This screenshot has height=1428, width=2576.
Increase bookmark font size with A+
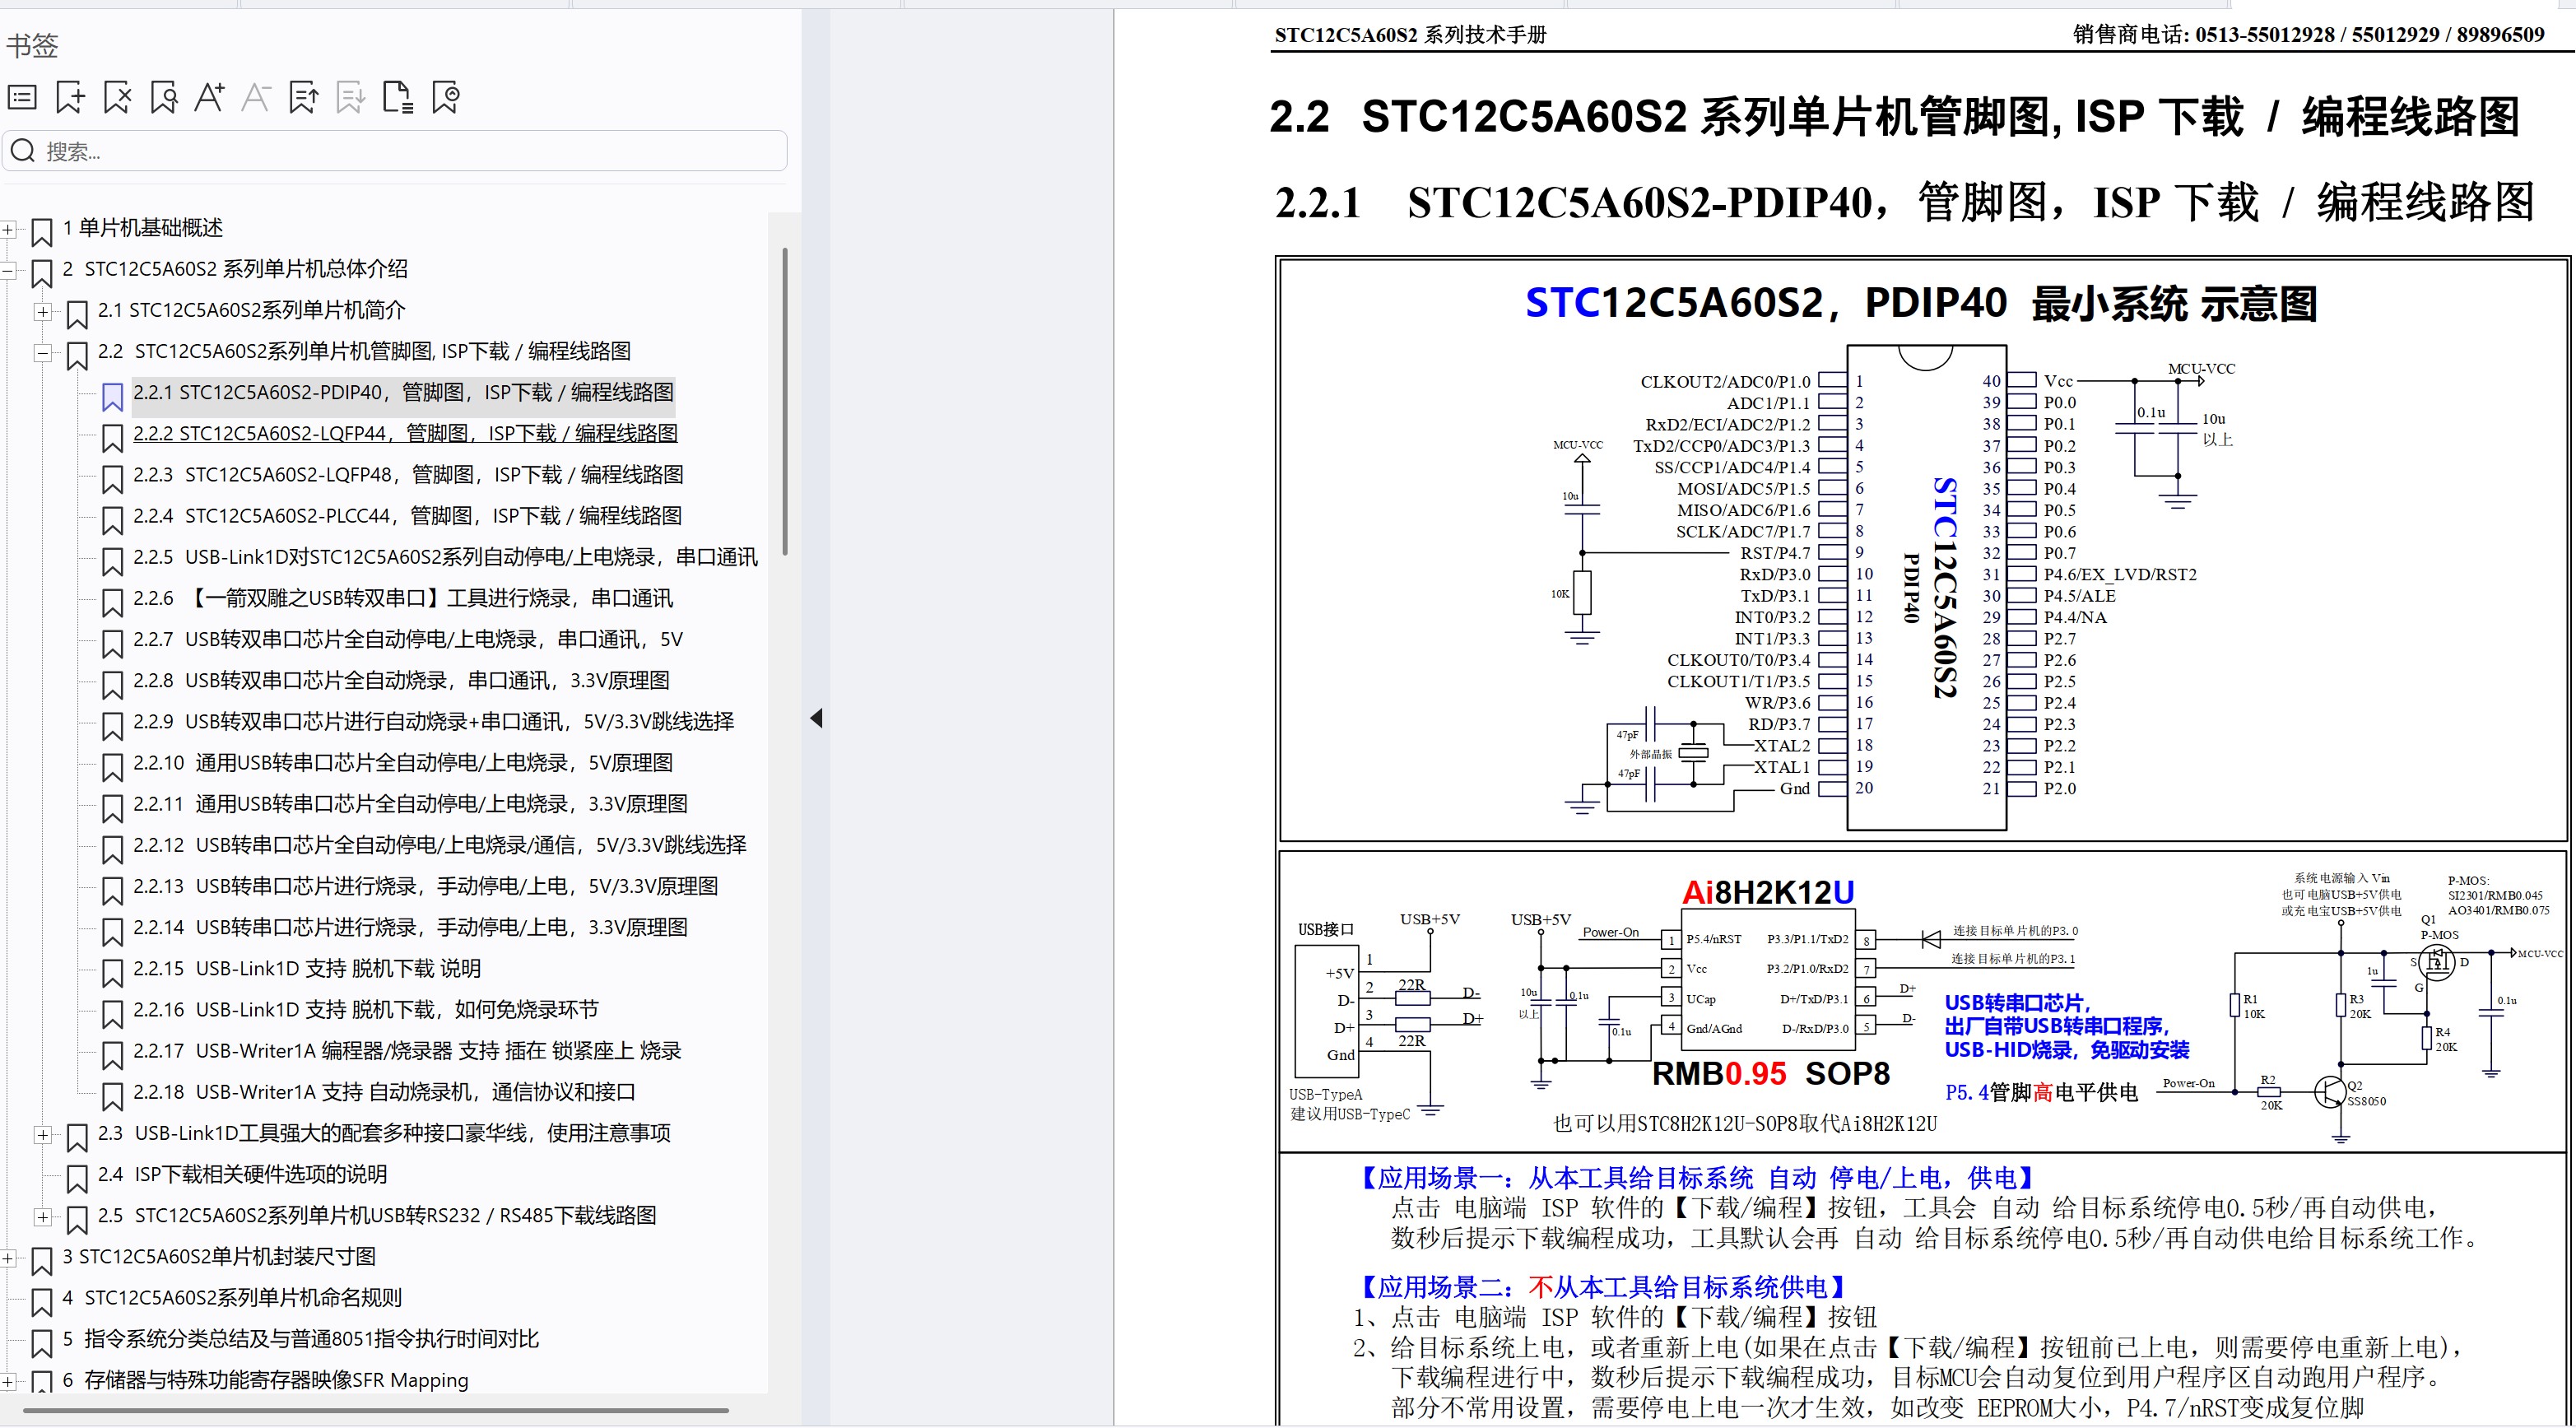click(209, 97)
